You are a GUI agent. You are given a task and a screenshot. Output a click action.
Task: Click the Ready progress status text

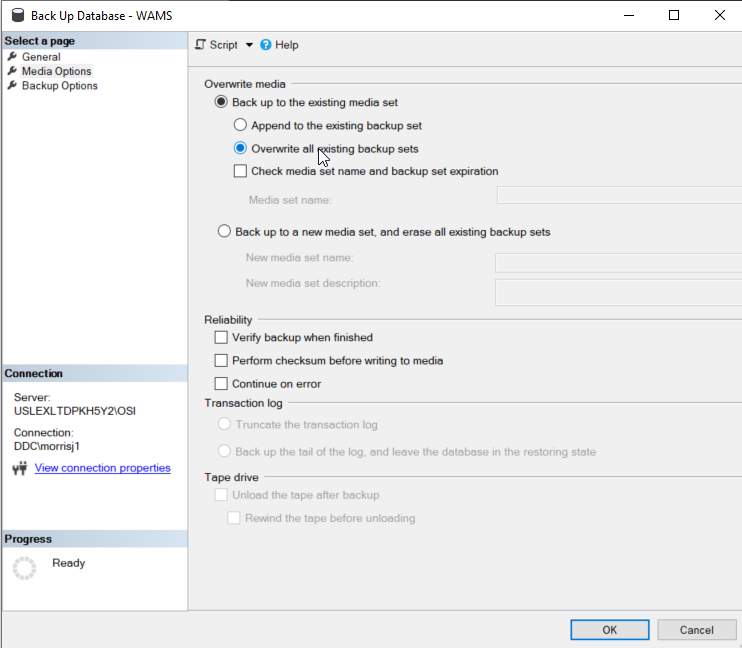[69, 563]
